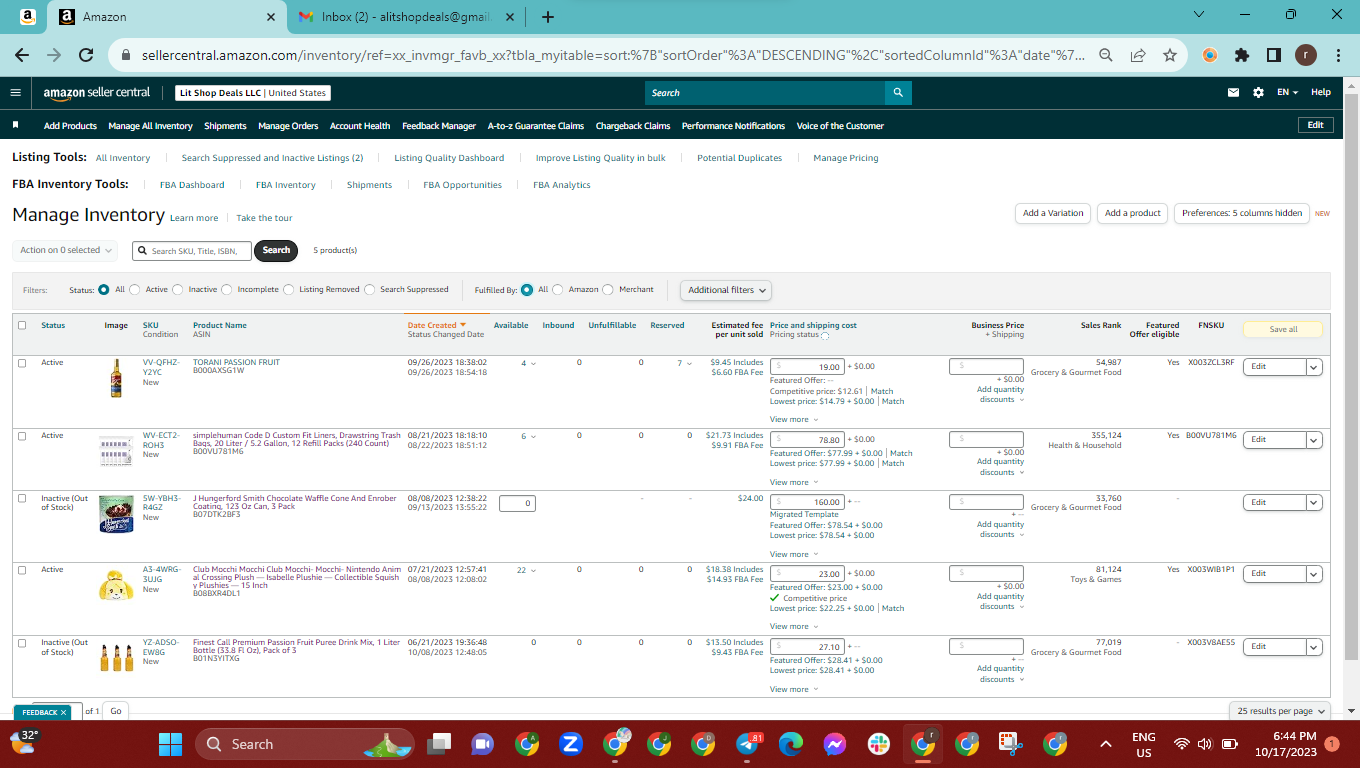
Task: Open the Windows Start menu
Action: pos(171,744)
